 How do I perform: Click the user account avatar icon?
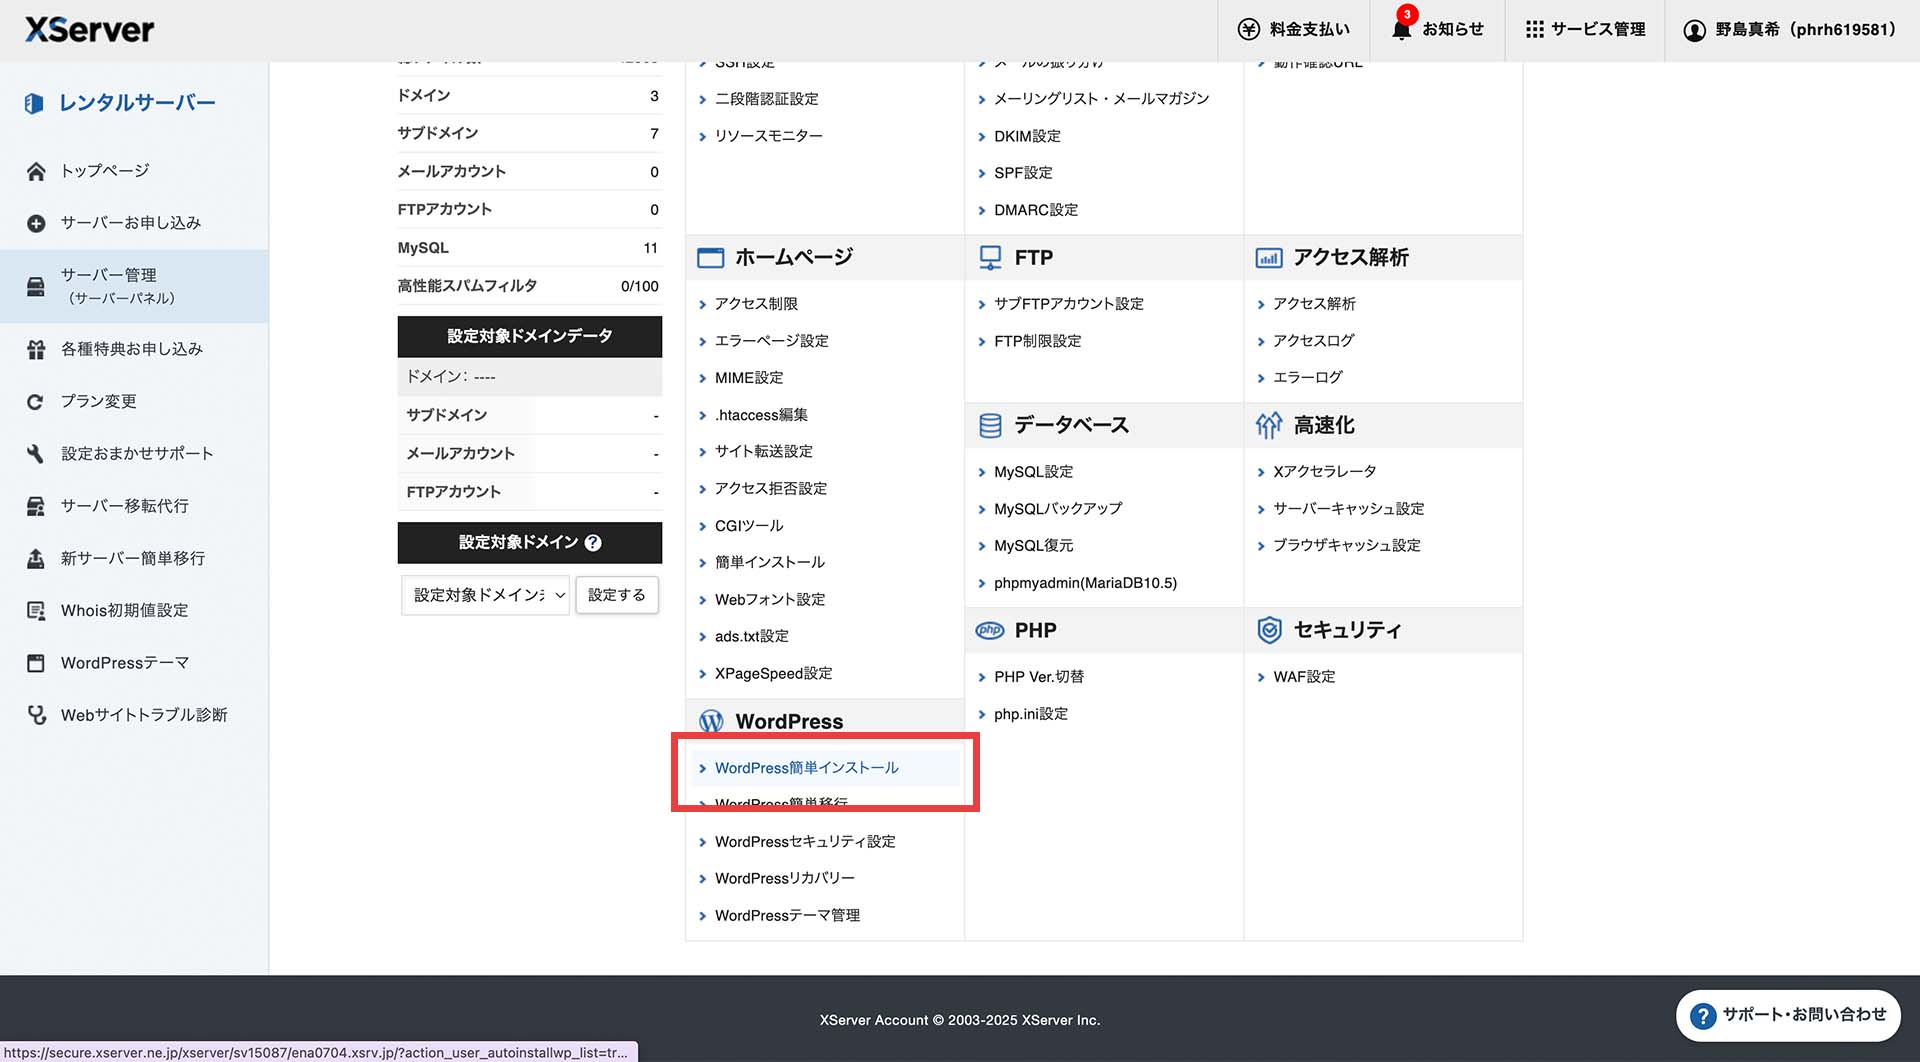point(1694,30)
